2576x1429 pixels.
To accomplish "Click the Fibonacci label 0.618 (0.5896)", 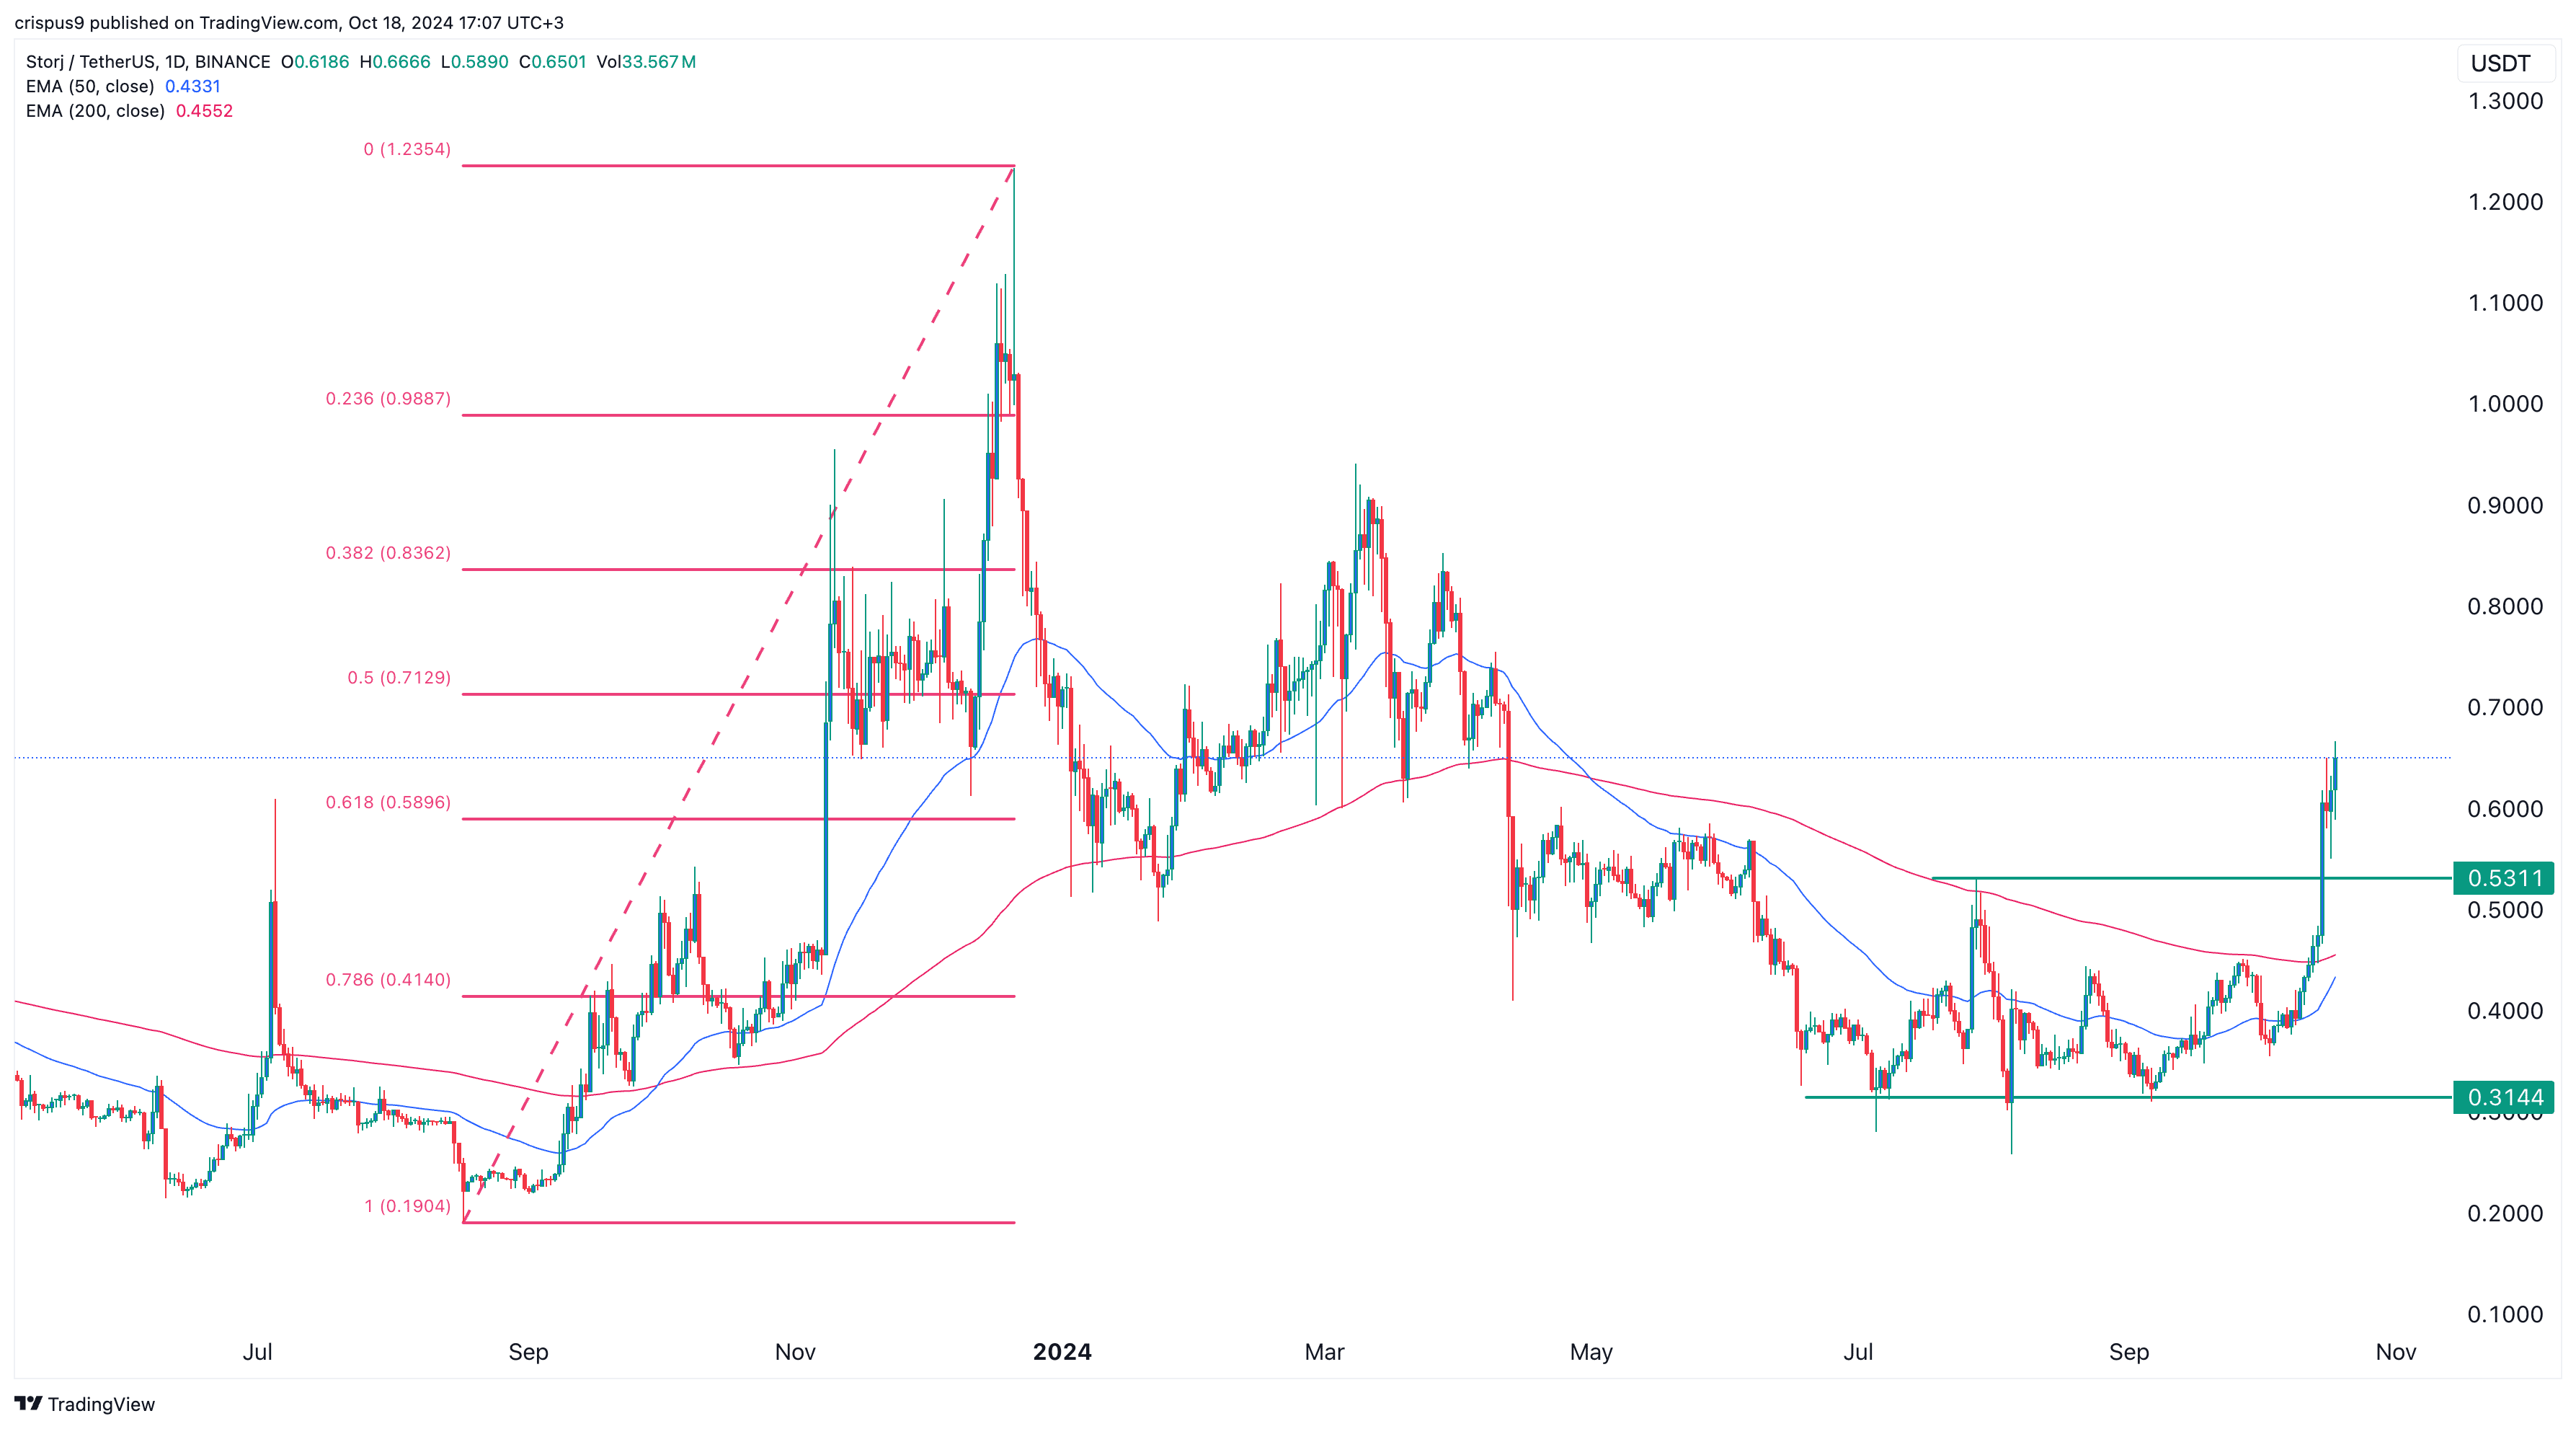I will [x=388, y=802].
